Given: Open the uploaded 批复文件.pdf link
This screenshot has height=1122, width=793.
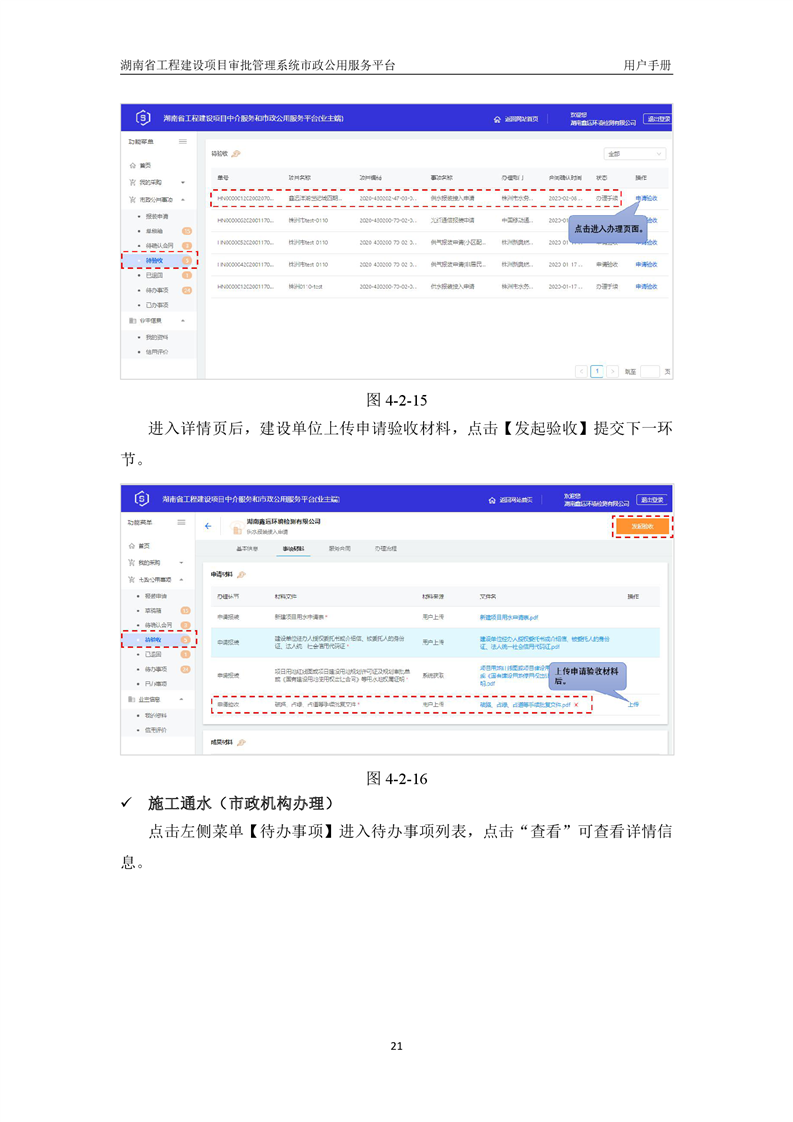Looking at the screenshot, I should [525, 705].
